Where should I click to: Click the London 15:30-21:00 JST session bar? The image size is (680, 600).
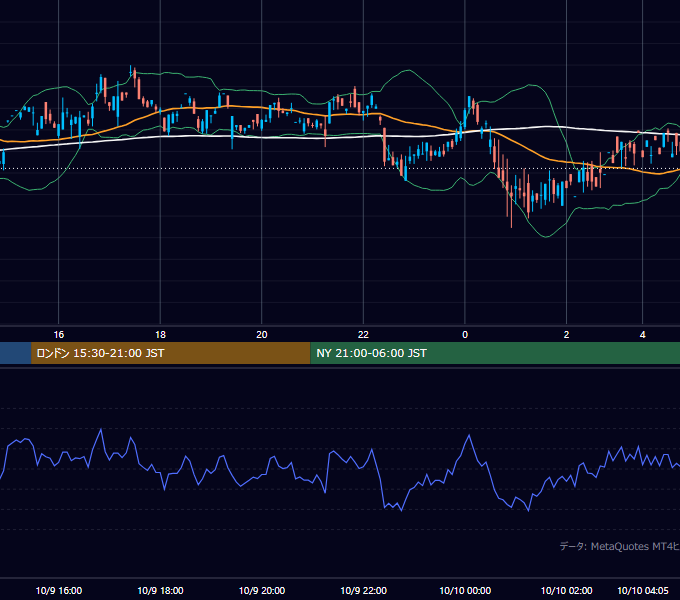pos(171,353)
